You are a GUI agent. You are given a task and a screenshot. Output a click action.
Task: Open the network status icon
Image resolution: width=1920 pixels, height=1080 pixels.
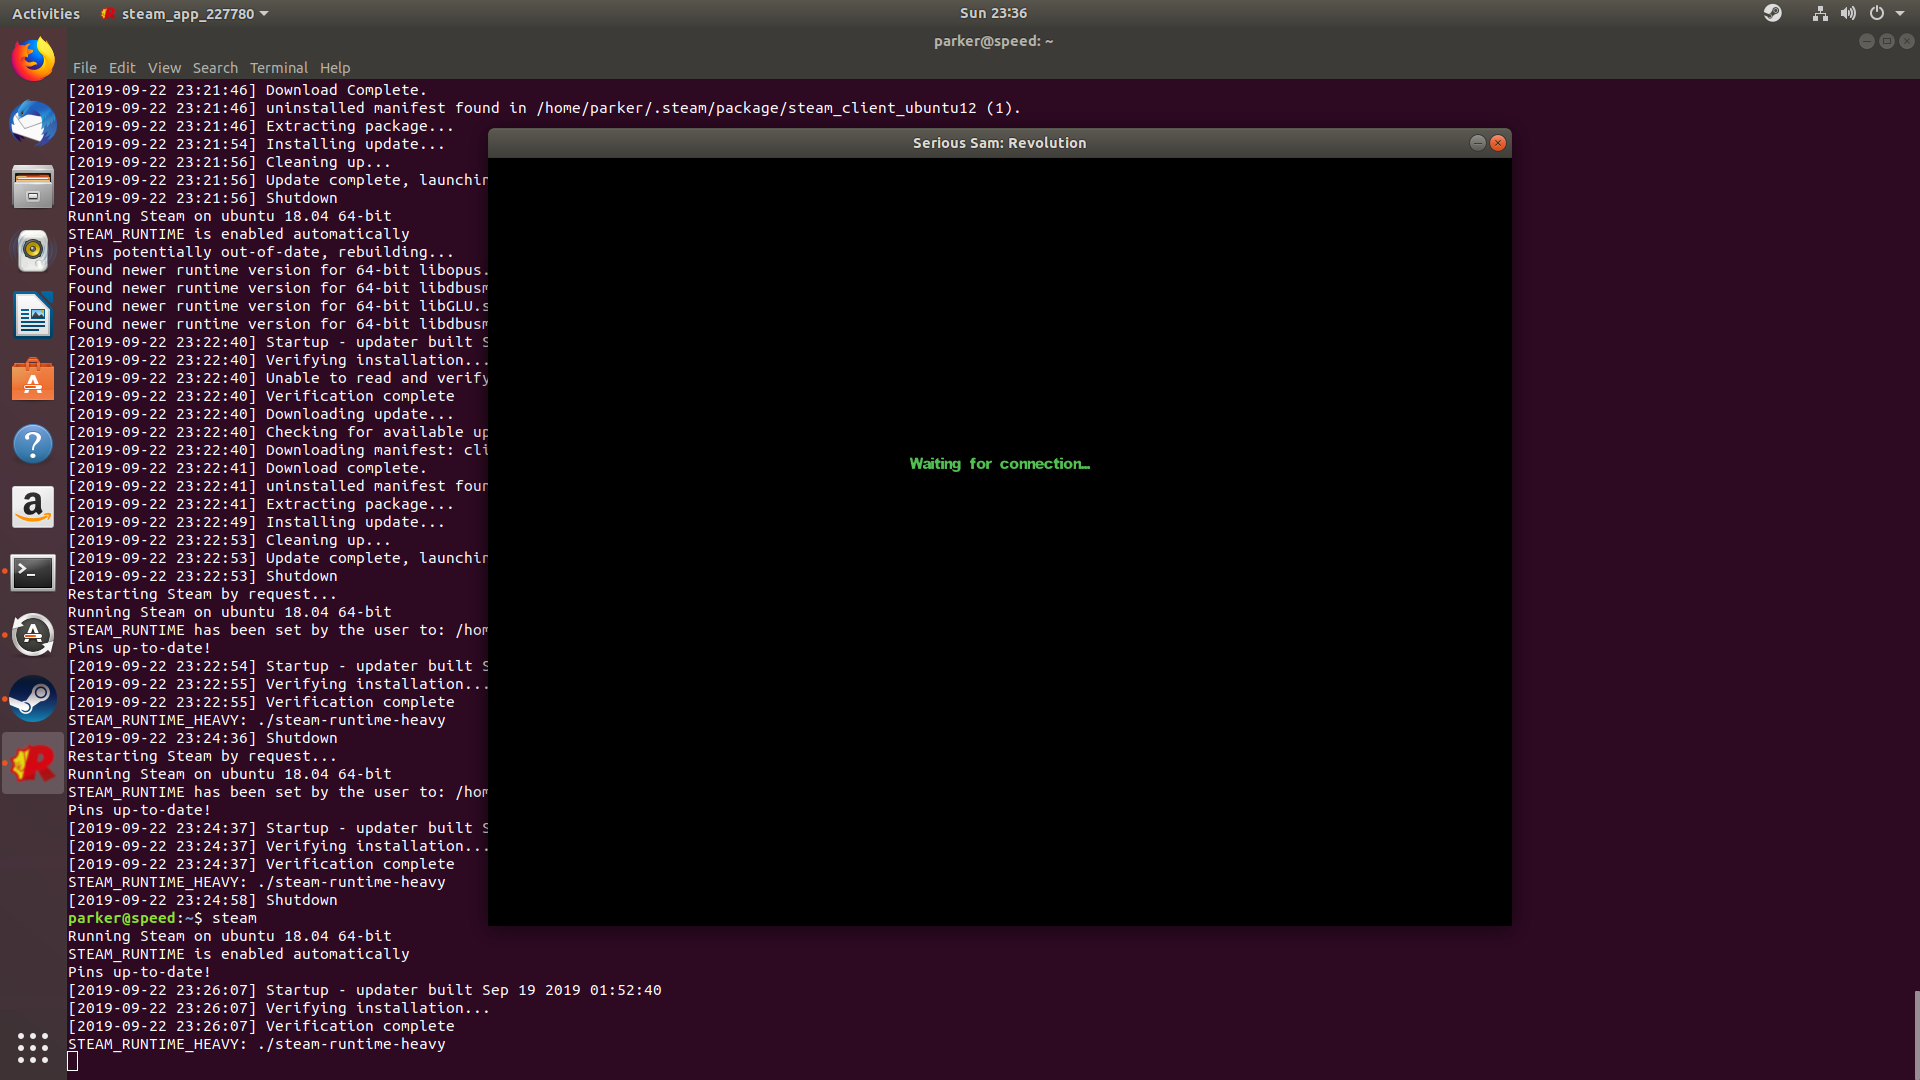coord(1820,13)
